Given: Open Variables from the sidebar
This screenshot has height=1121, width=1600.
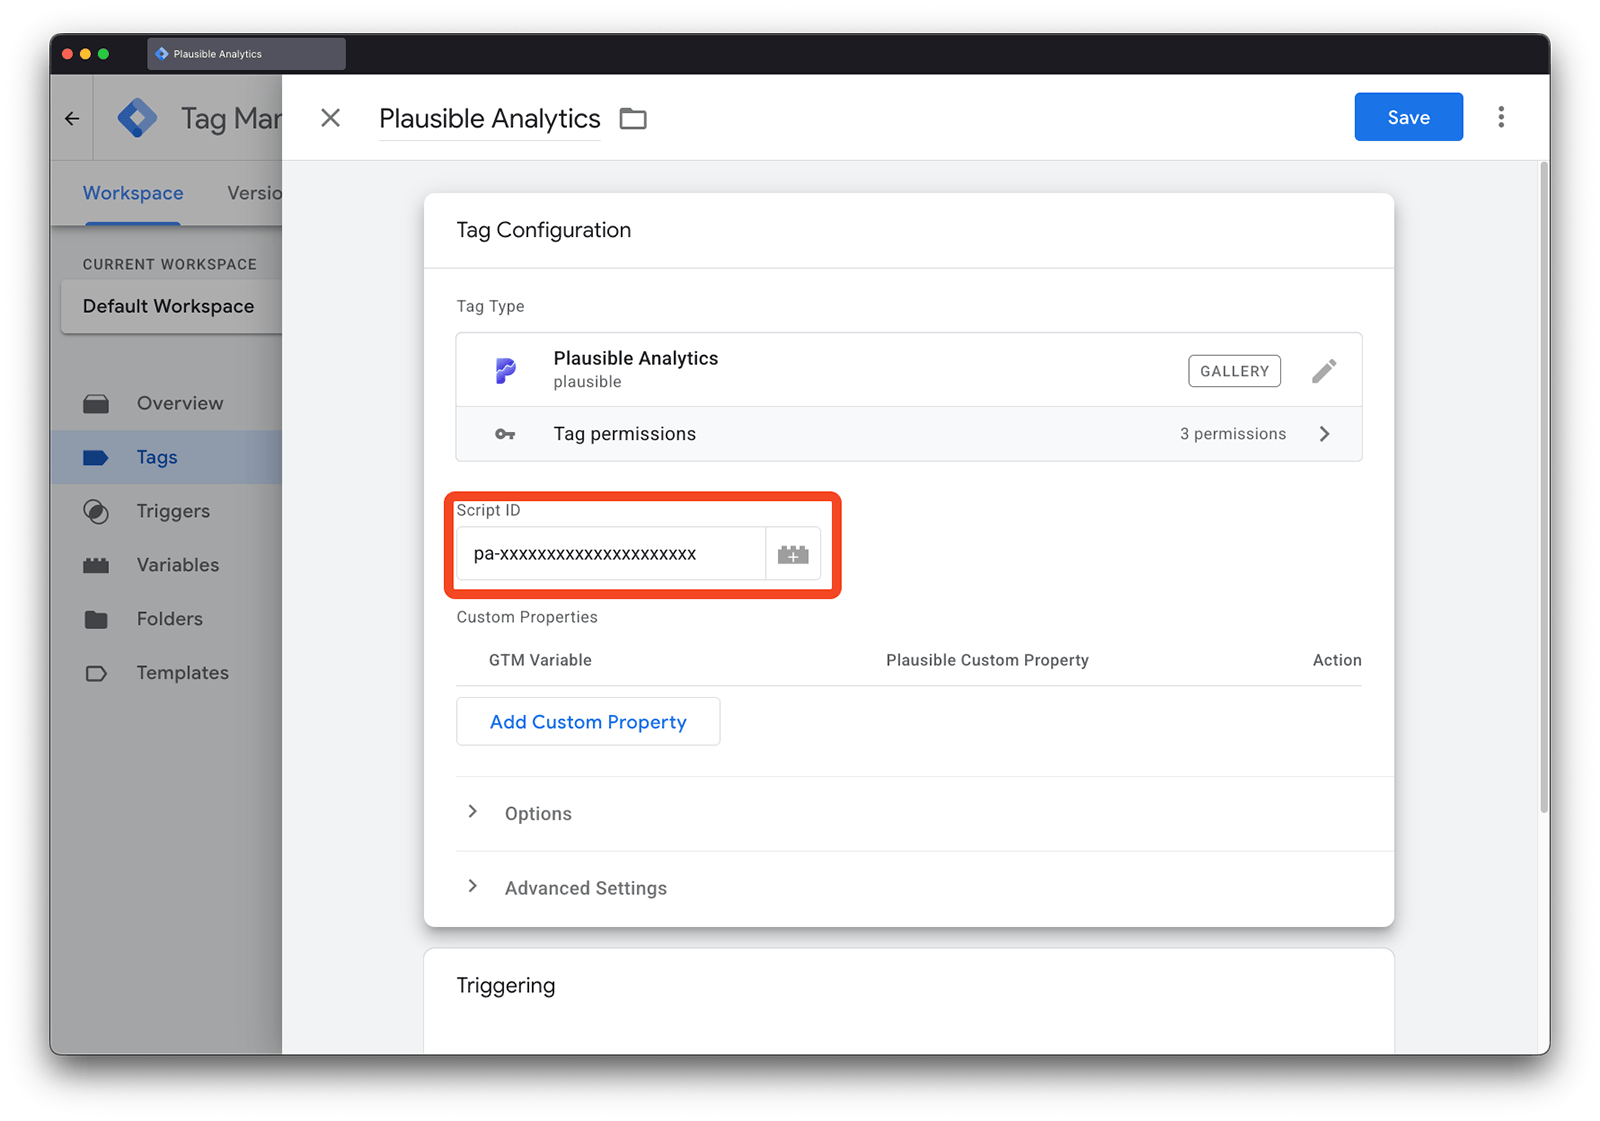Looking at the screenshot, I should 176,565.
